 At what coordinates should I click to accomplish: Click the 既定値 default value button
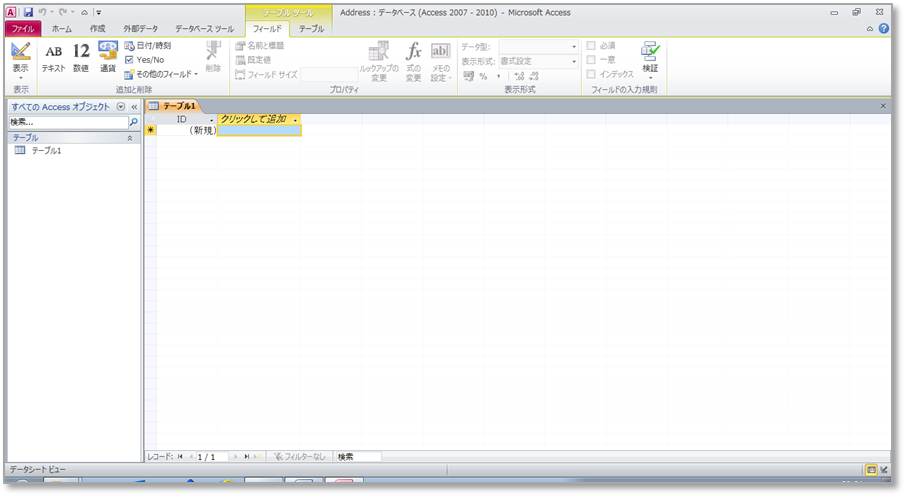point(253,60)
